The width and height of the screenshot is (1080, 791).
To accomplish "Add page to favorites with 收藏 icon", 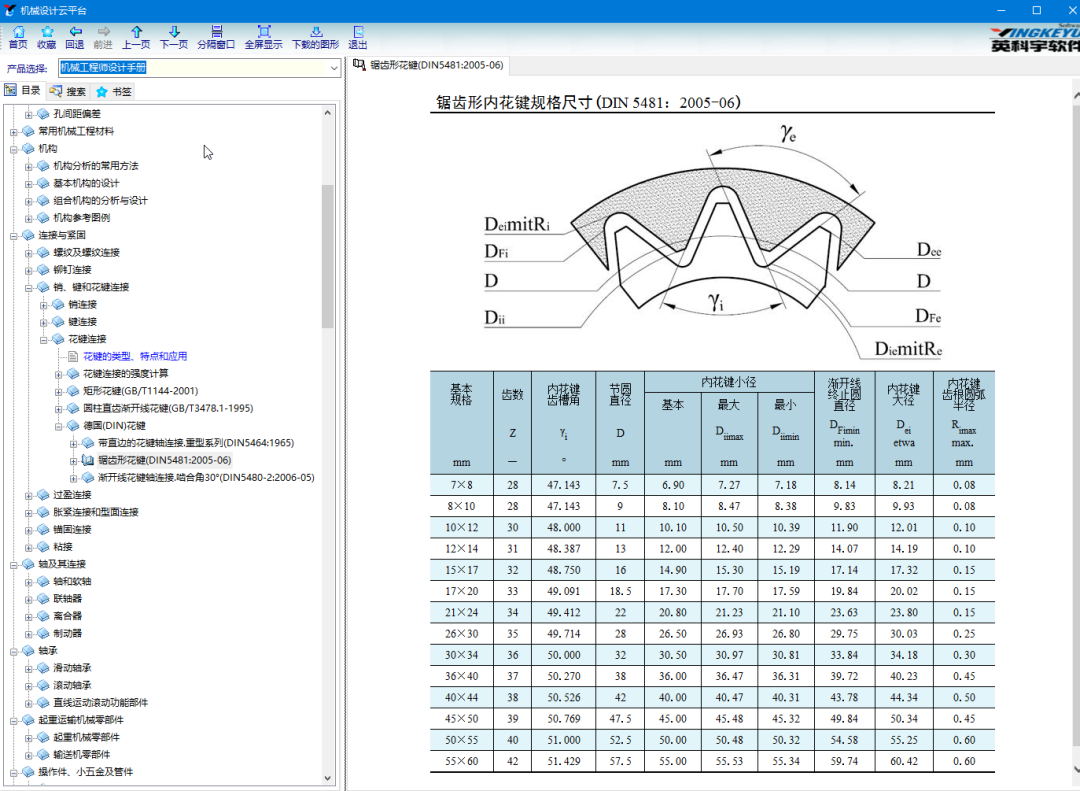I will [x=46, y=37].
